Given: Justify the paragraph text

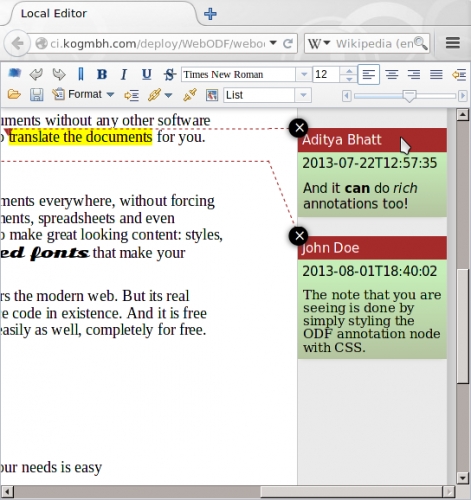Looking at the screenshot, I should (436, 74).
